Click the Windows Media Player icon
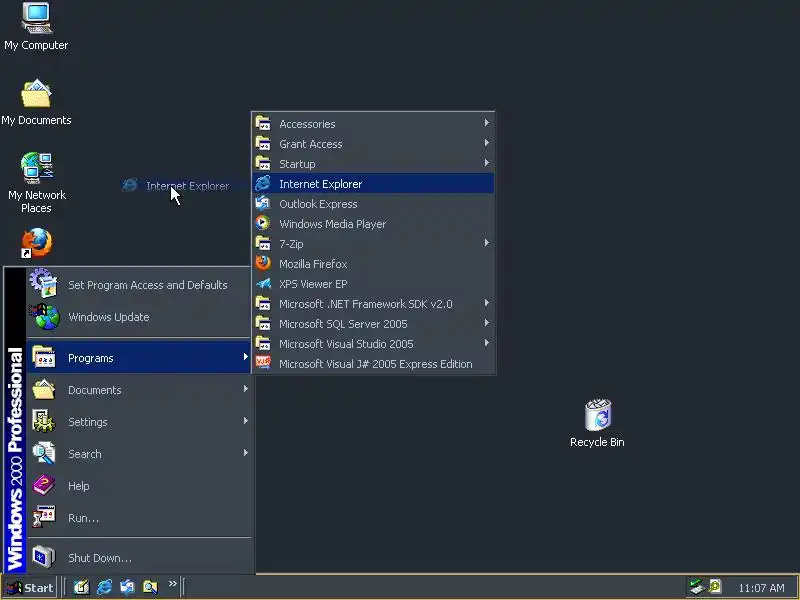The image size is (800, 600). 263,223
